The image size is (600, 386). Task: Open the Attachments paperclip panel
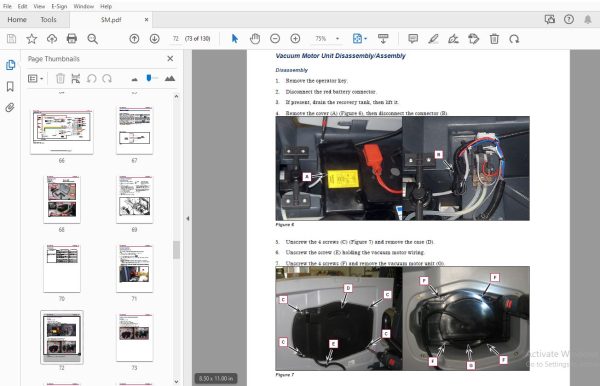click(x=10, y=107)
